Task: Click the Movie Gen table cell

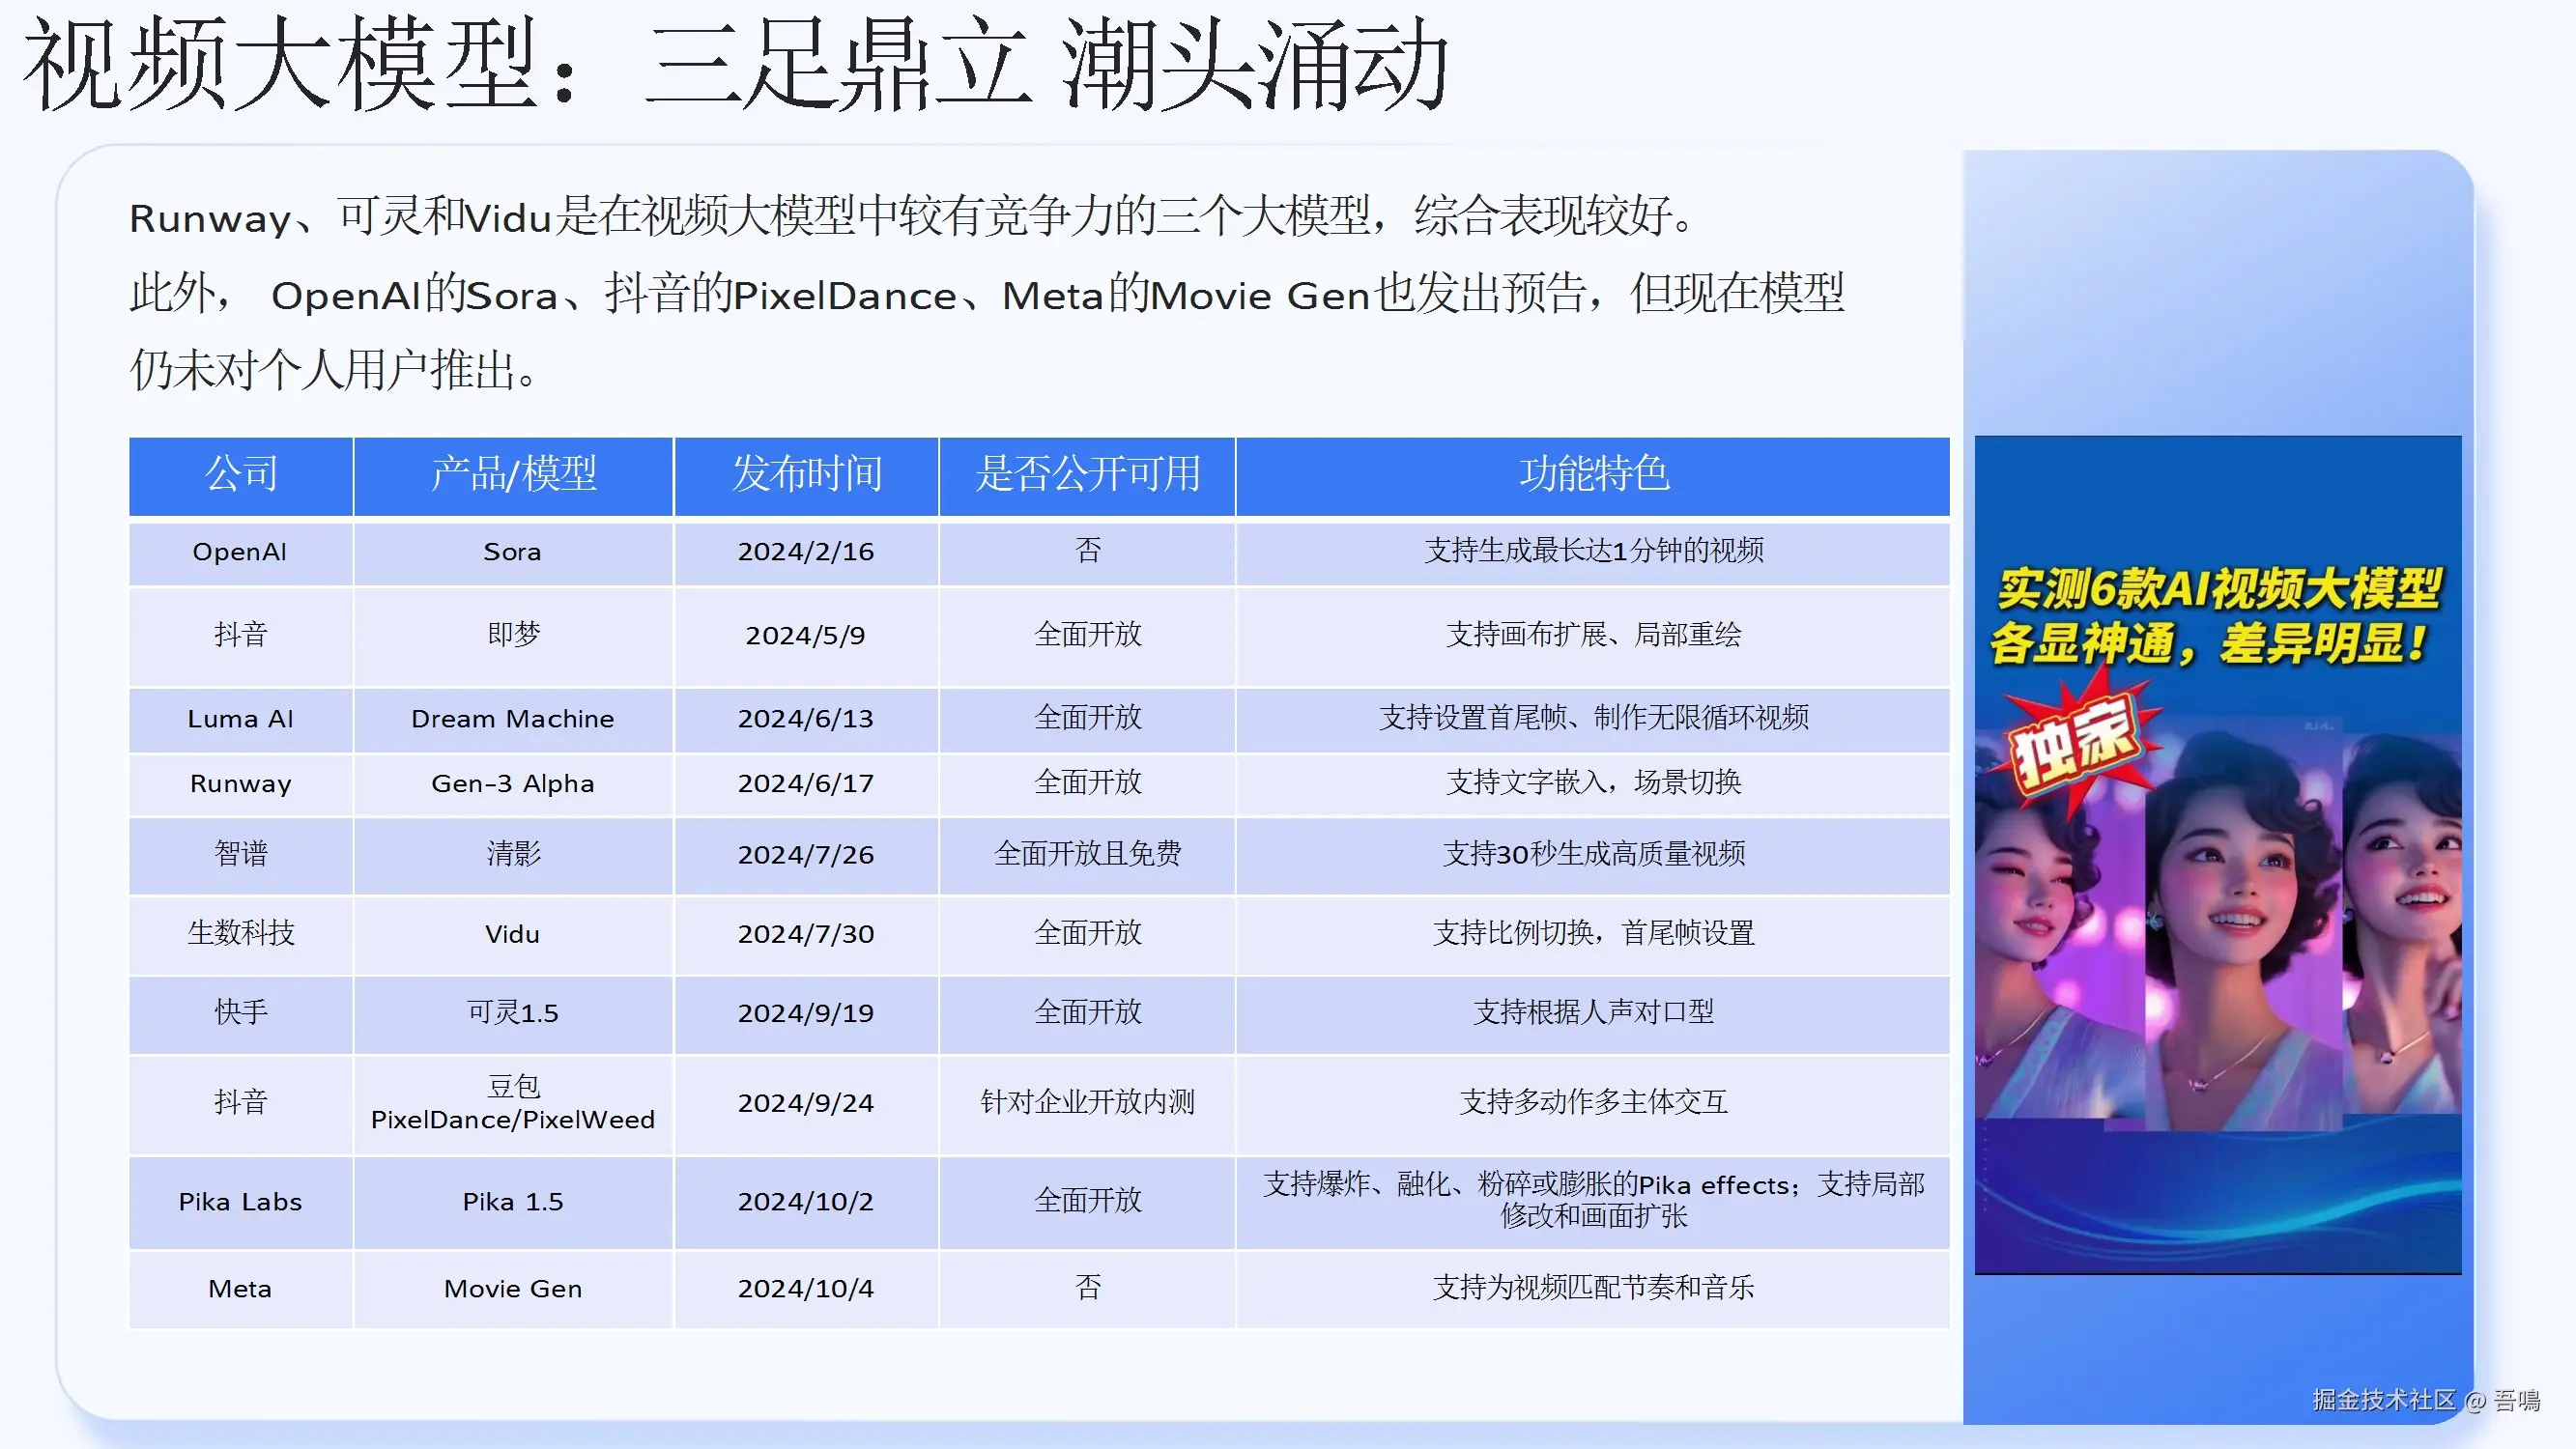Action: tap(512, 1288)
